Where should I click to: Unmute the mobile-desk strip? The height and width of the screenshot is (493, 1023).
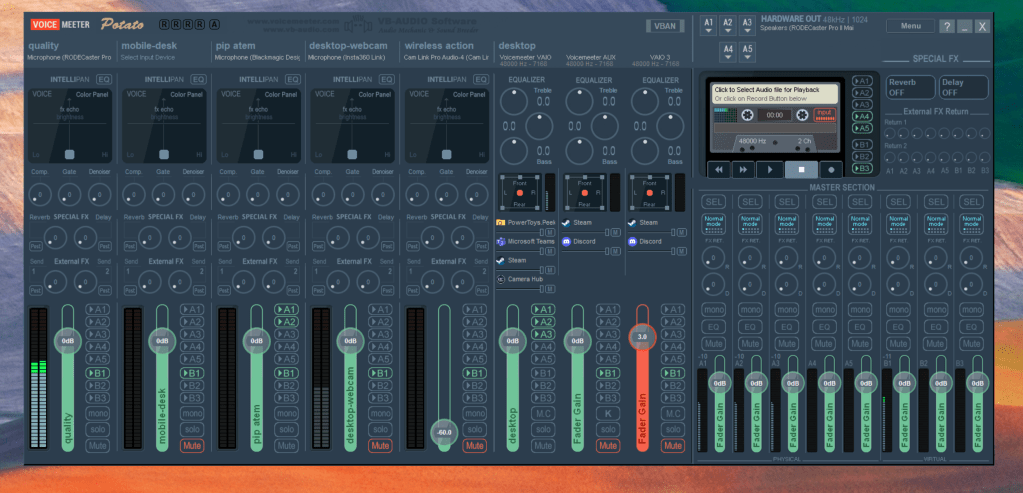pos(192,446)
